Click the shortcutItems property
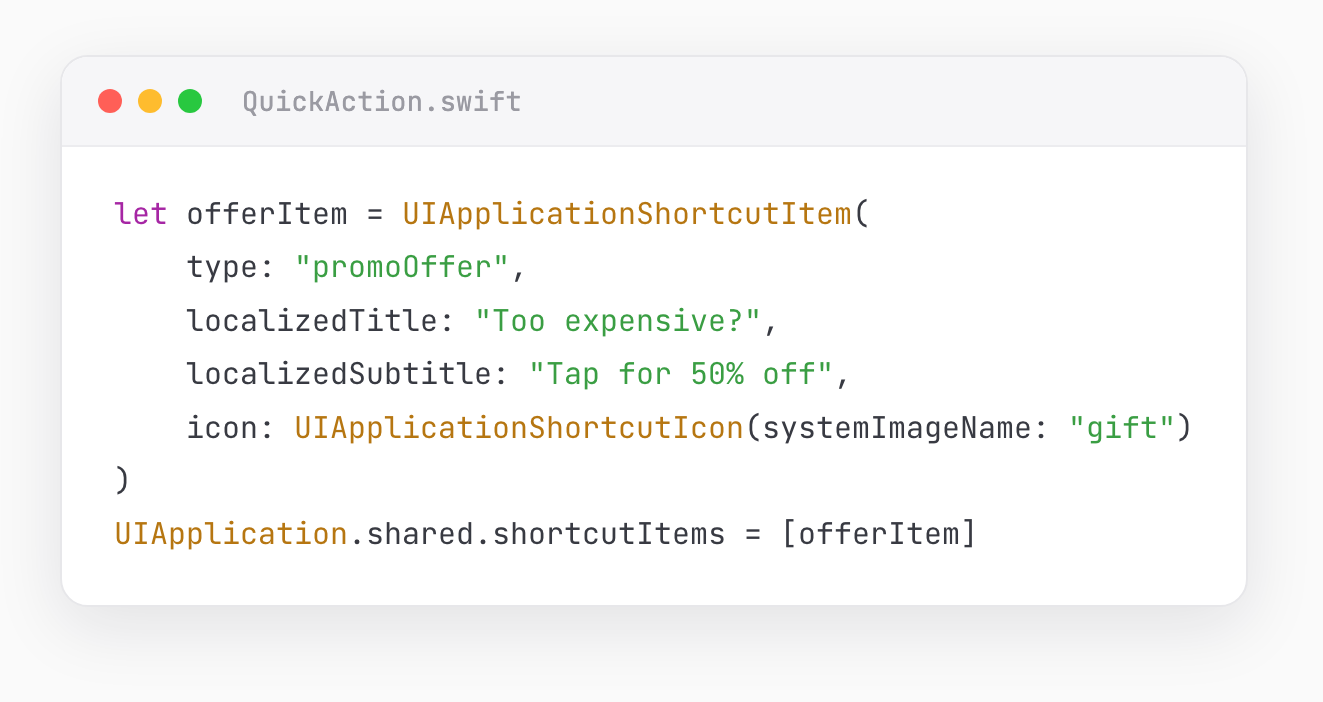Image resolution: width=1323 pixels, height=702 pixels. [608, 534]
